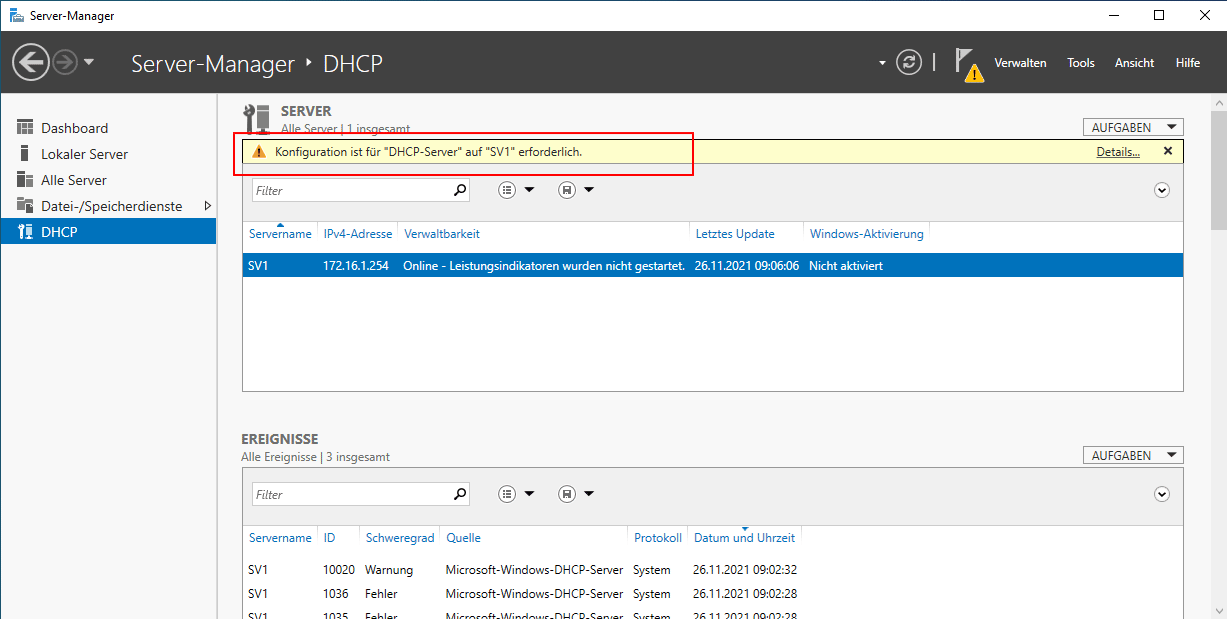Open the Verwalten menu
The image size is (1227, 619).
point(1019,63)
